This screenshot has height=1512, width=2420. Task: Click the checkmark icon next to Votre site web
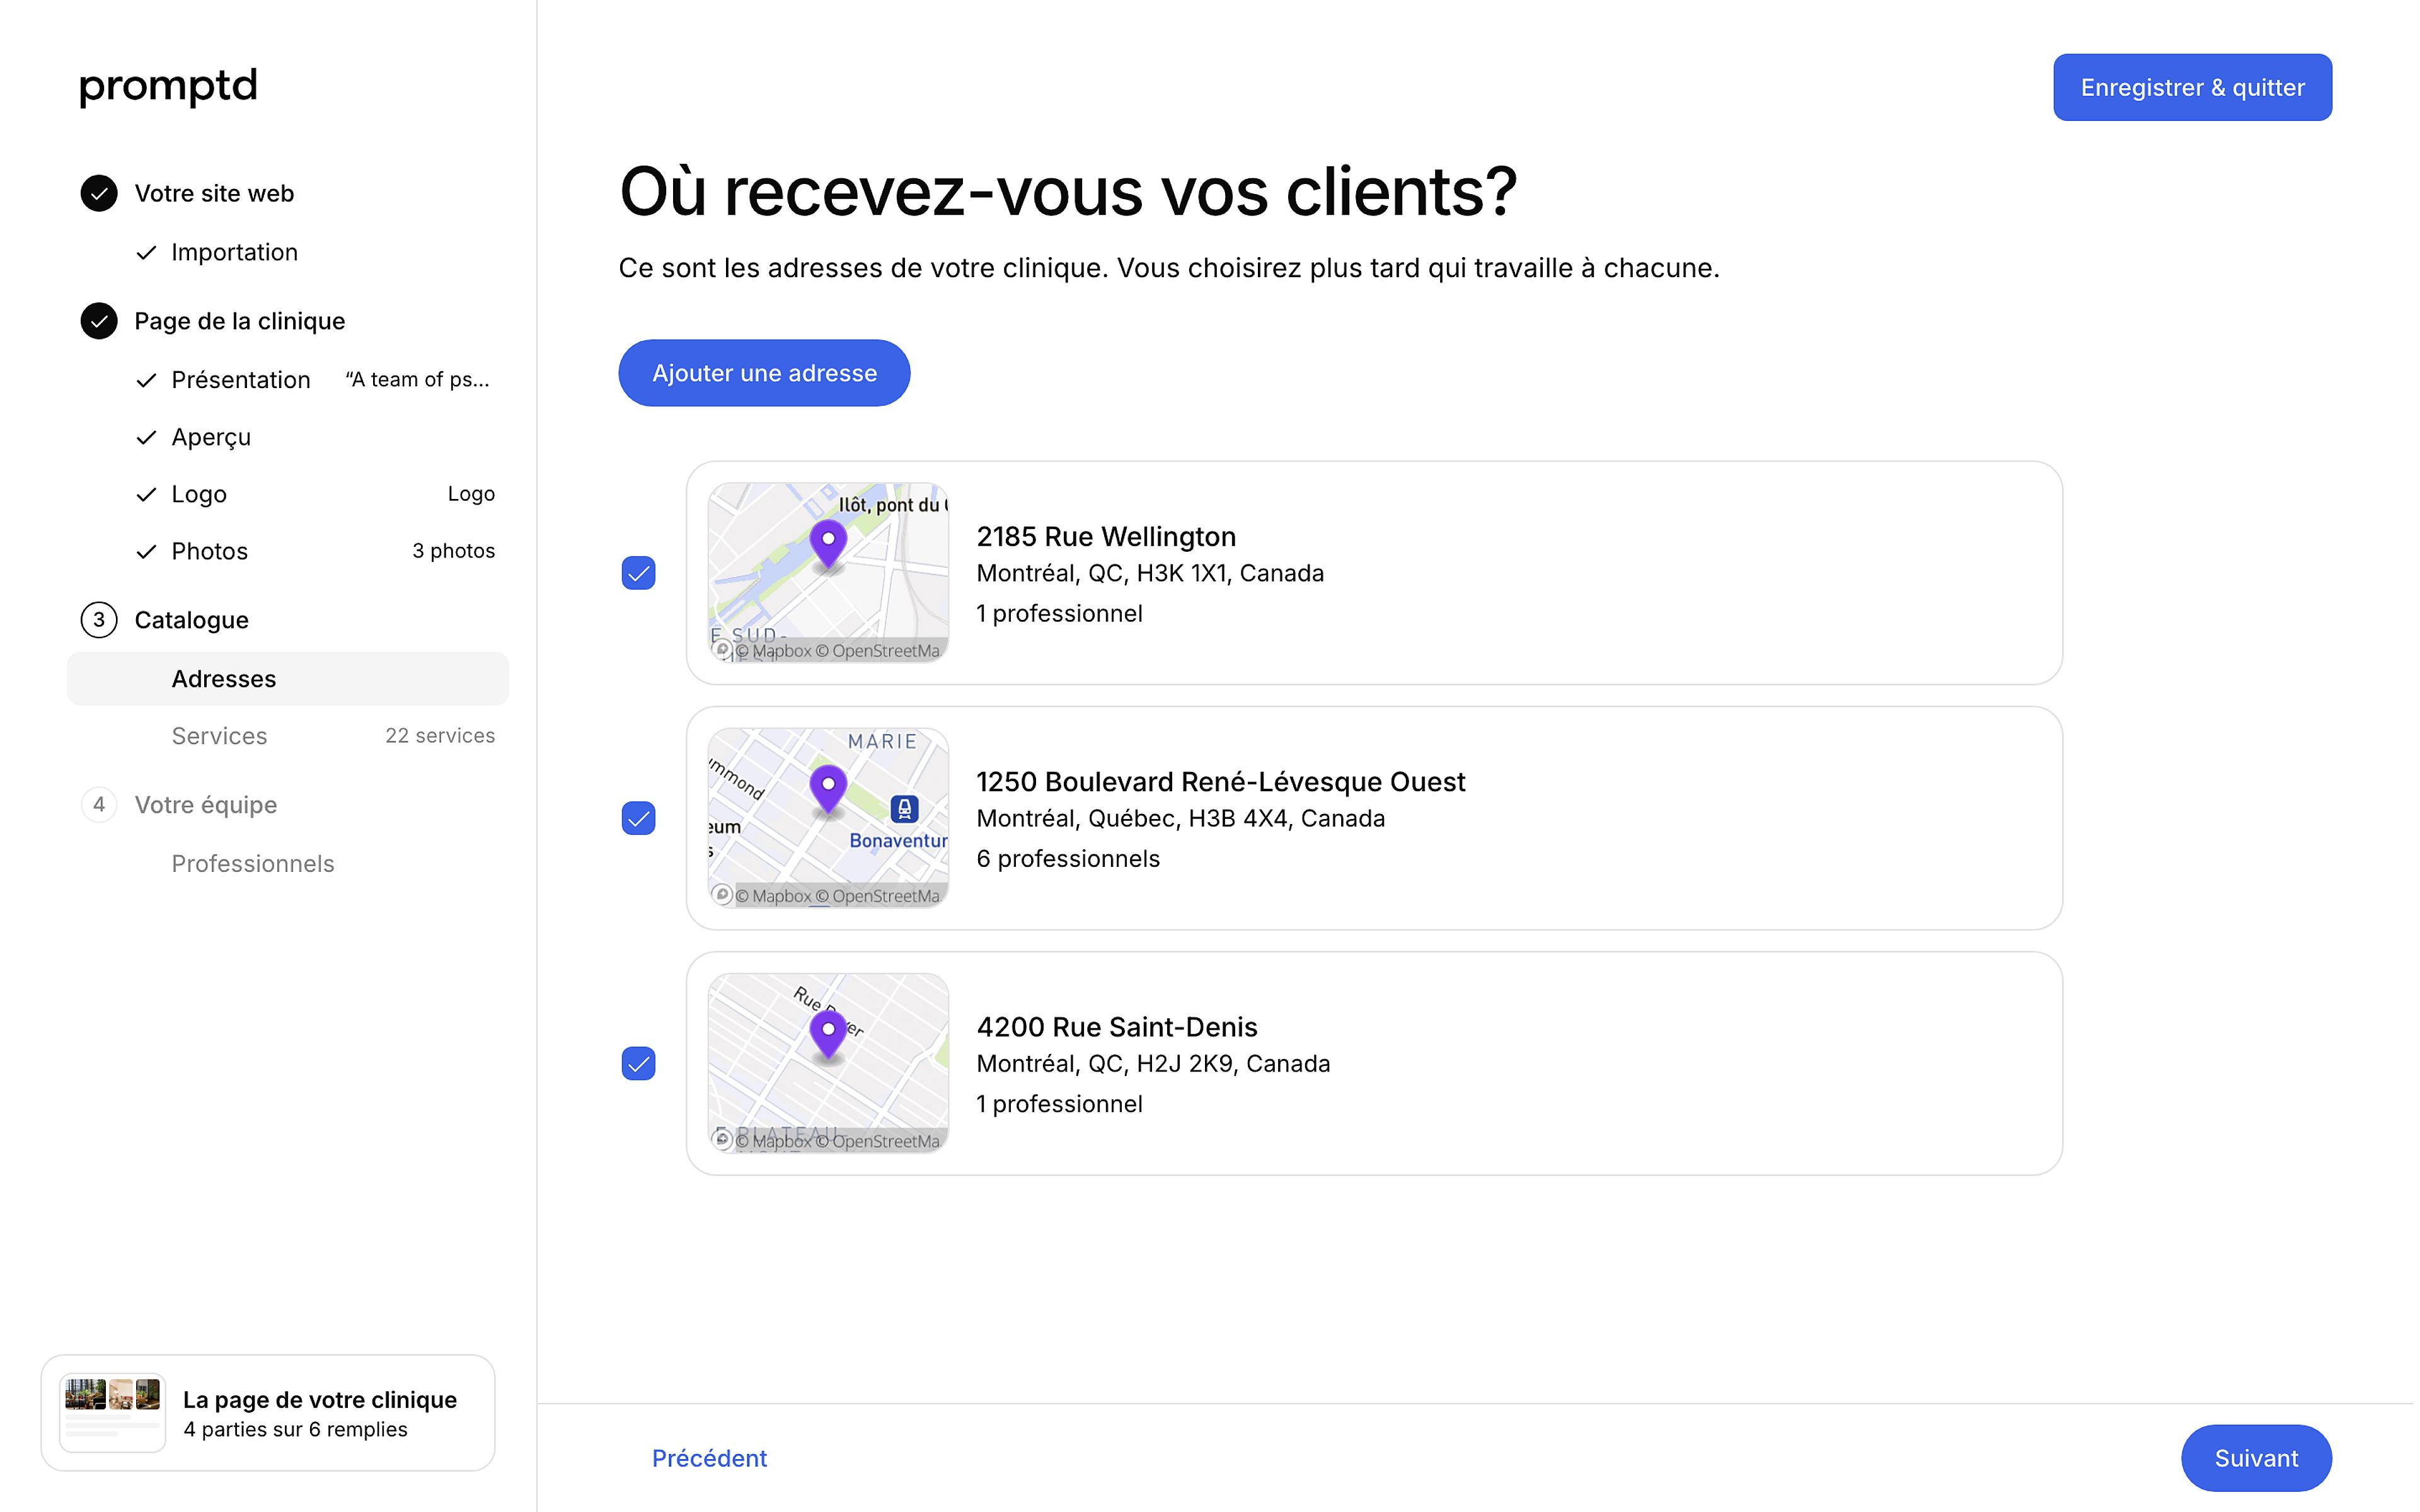(x=99, y=193)
